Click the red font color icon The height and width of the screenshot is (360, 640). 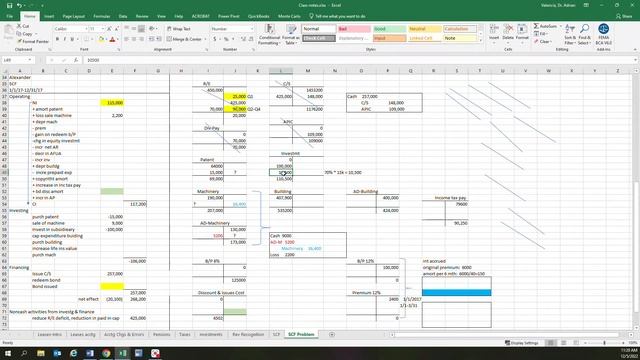tap(112, 39)
